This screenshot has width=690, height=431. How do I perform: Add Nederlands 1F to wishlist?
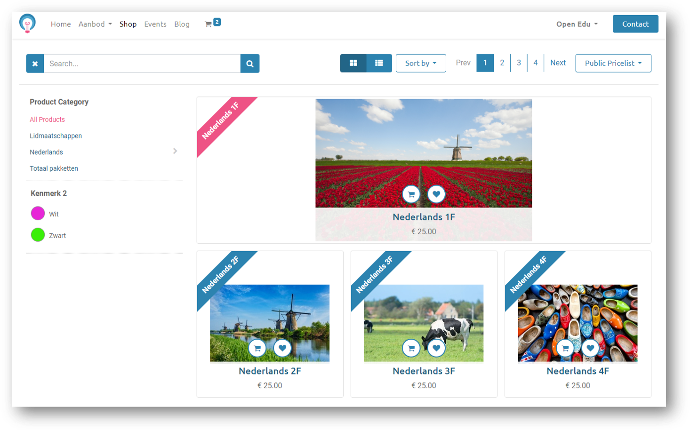click(x=436, y=195)
